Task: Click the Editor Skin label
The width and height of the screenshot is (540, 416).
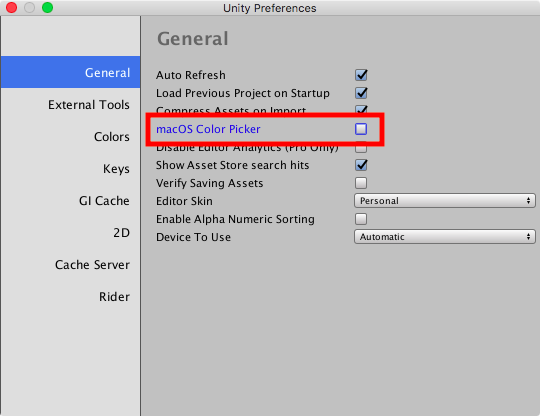Action: (x=184, y=201)
